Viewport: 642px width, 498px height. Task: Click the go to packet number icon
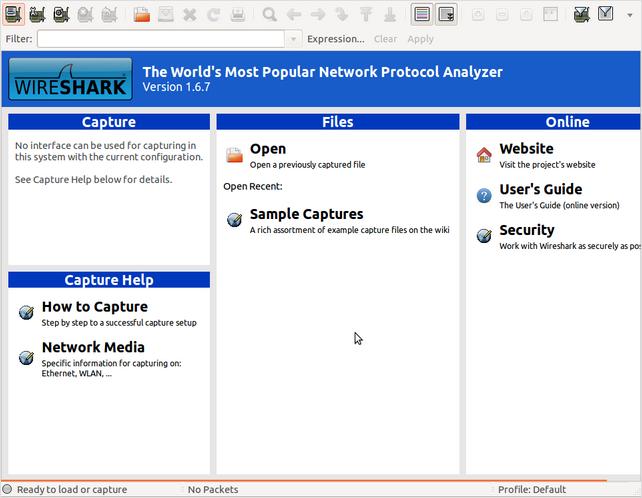click(342, 15)
